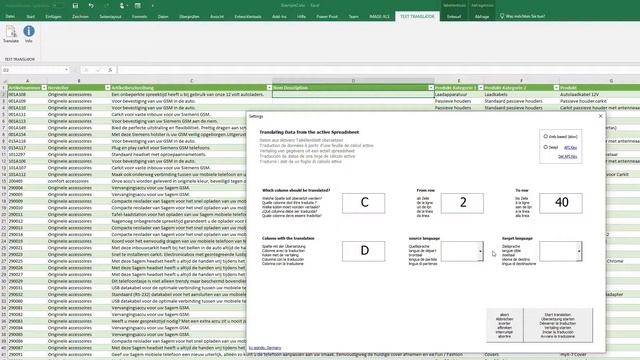Viewport: 640px width, 360px height.
Task: Switch to the Einfügen ribbon tab
Action: click(53, 16)
